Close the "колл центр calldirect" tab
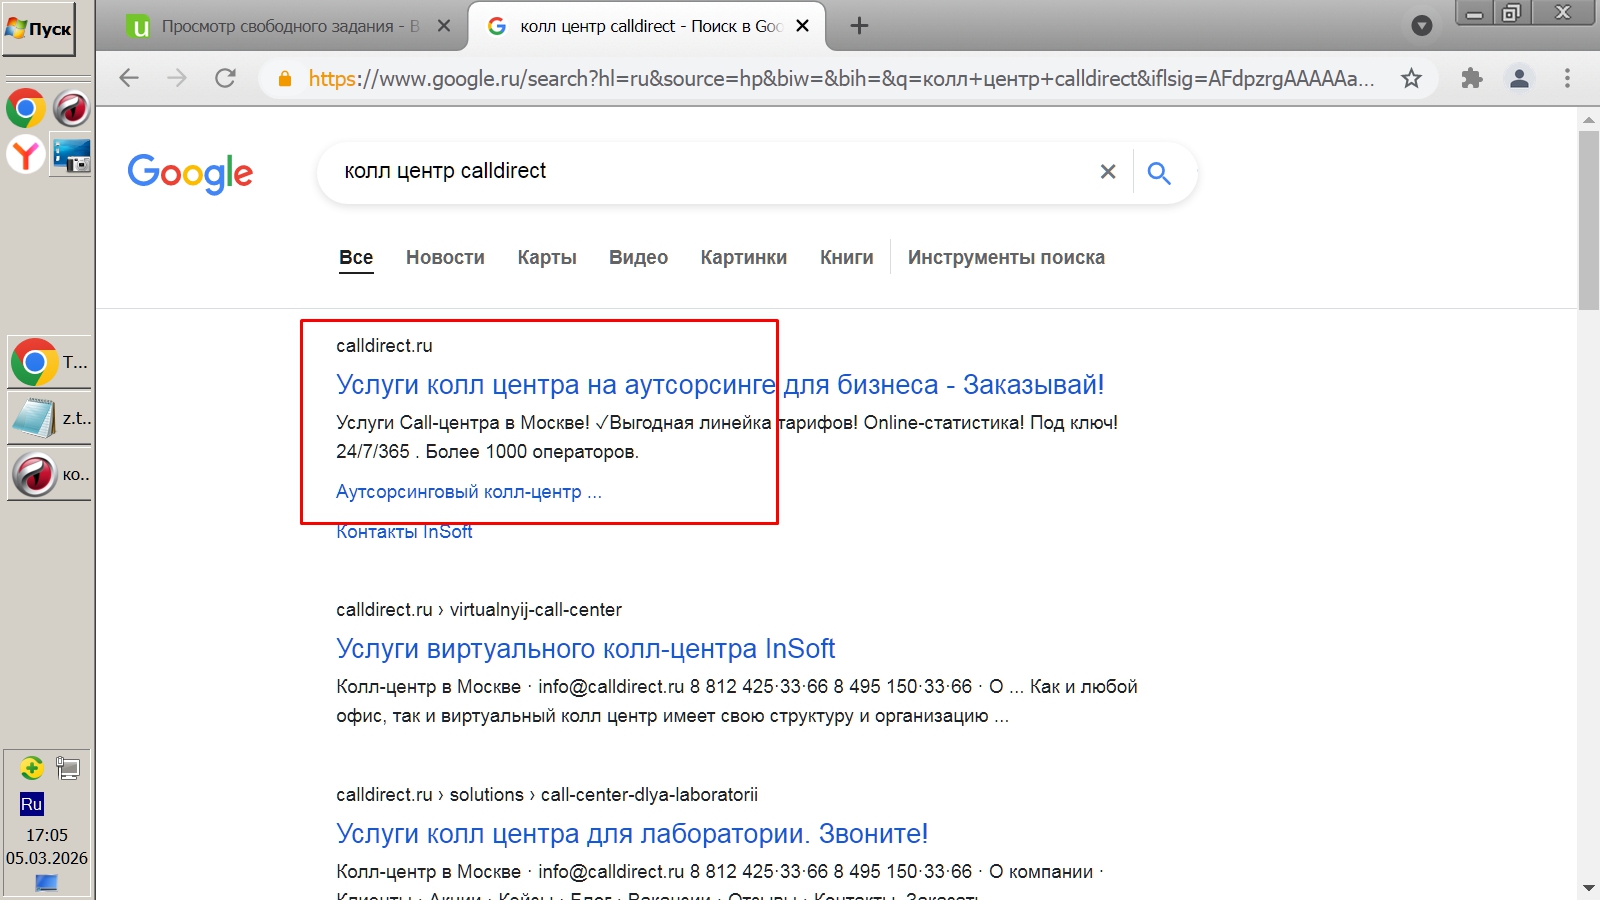This screenshot has width=1600, height=900. (802, 26)
